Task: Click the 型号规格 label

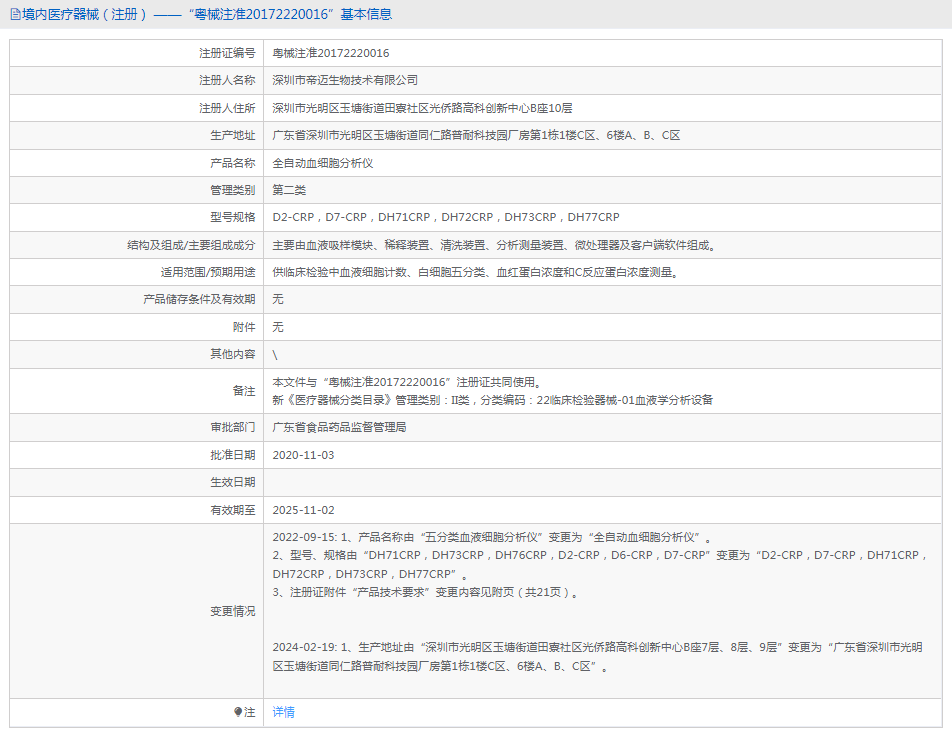Action: click(x=233, y=217)
